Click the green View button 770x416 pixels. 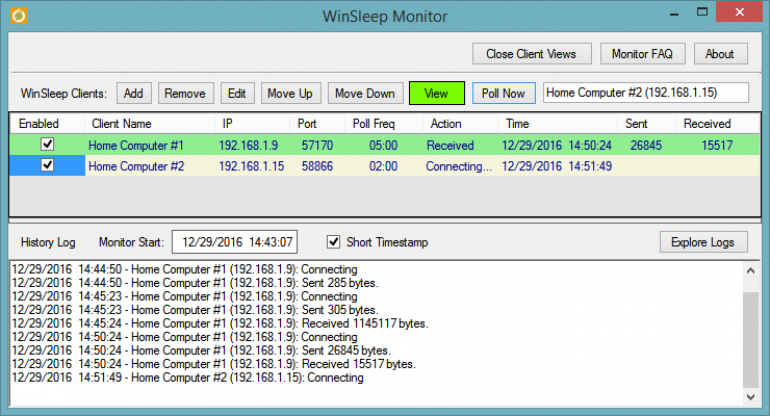437,93
